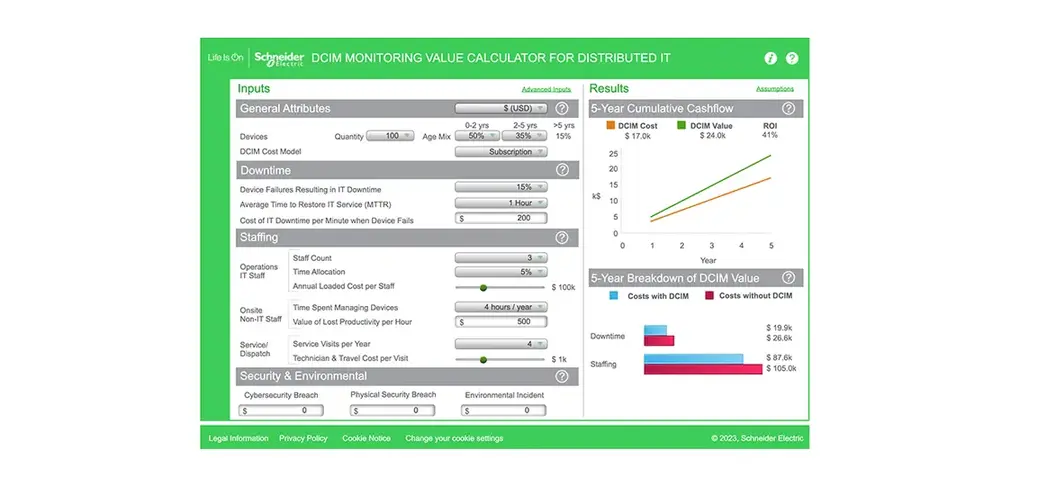This screenshot has height=486, width=1038.
Task: Open 5-Year Breakdown of DCIM Value help
Action: (788, 277)
